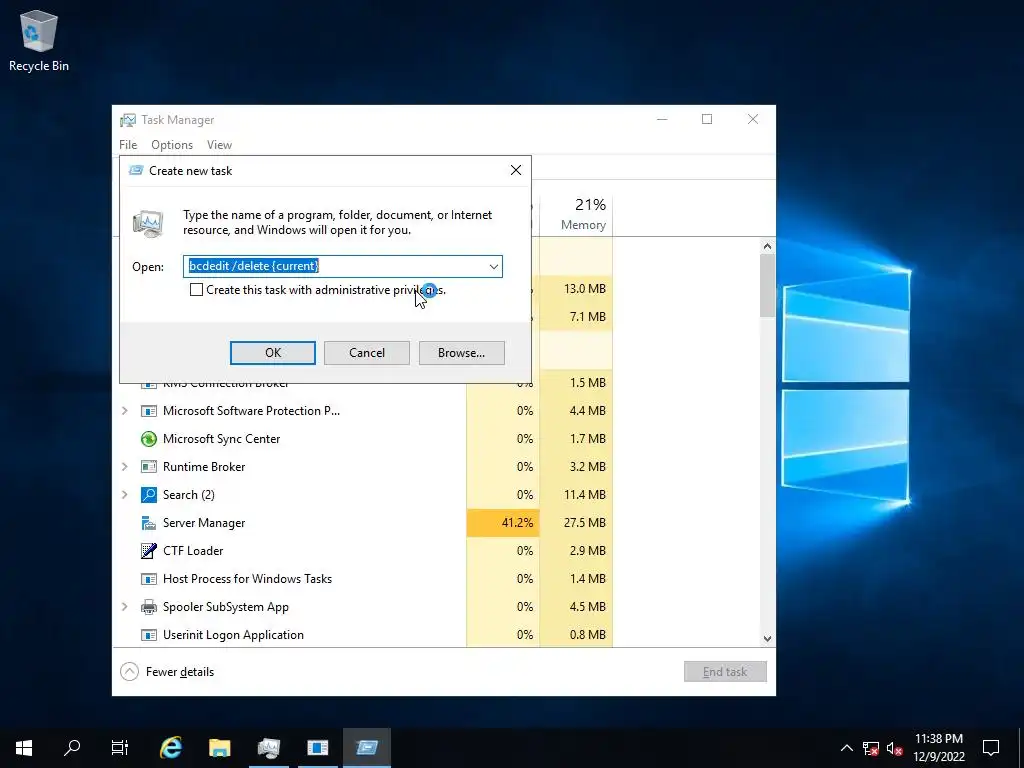The width and height of the screenshot is (1024, 768).
Task: Launch Internet Explorer from the taskbar
Action: coord(171,748)
